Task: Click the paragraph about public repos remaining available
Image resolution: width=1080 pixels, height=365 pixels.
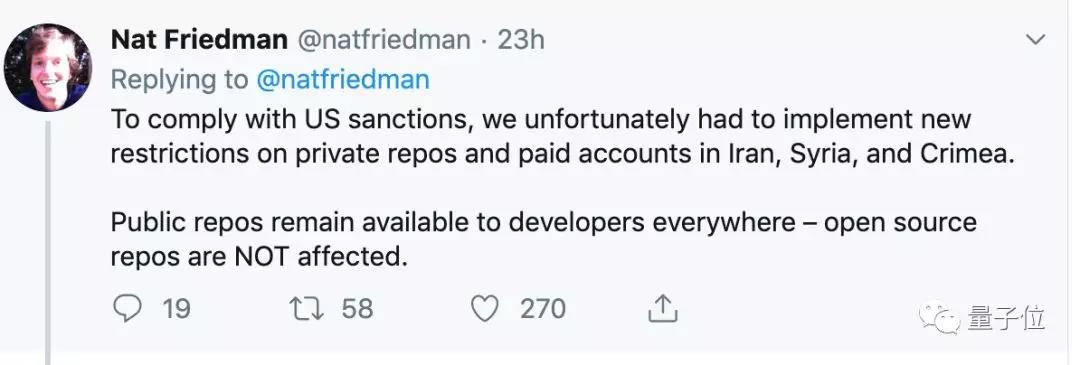Action: [543, 240]
